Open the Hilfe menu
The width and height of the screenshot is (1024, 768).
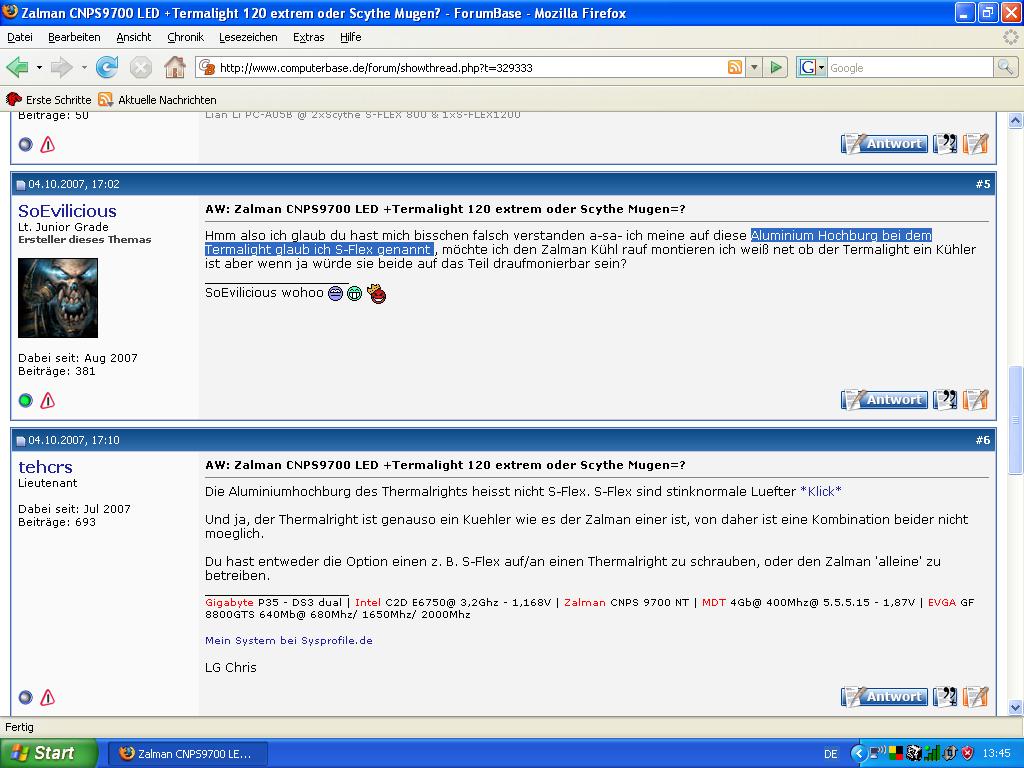351,37
